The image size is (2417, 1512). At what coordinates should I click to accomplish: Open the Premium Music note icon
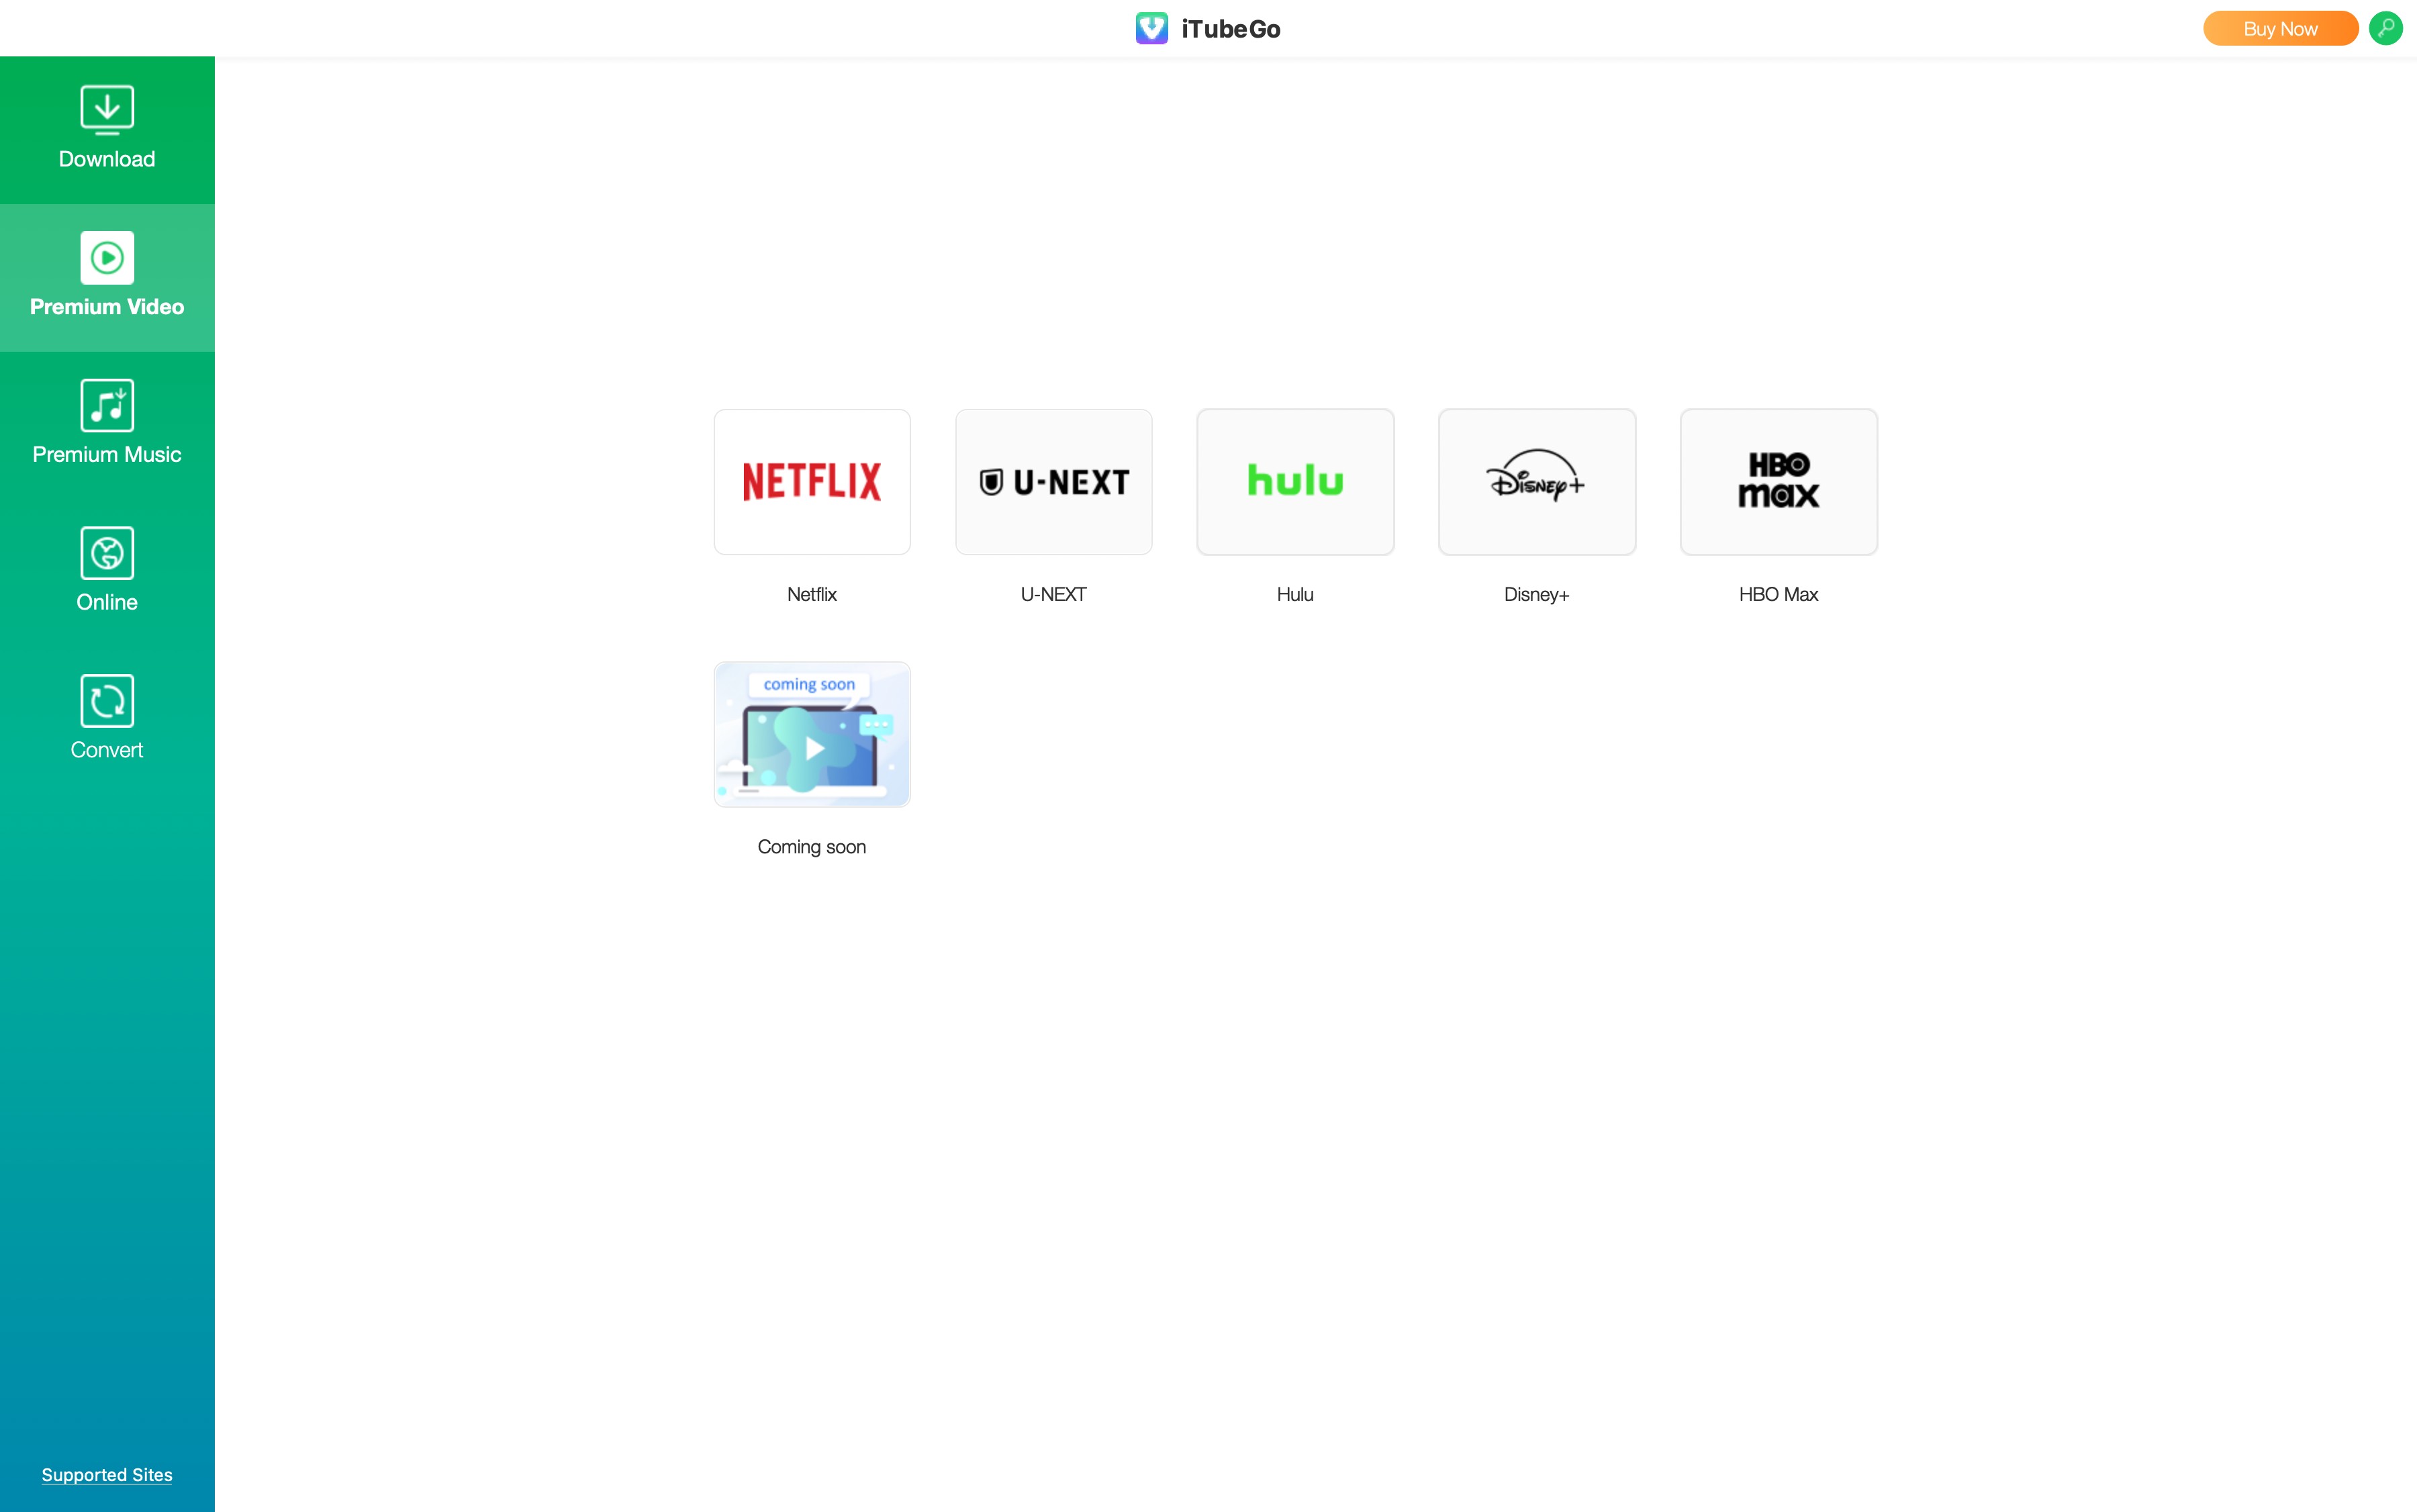coord(107,405)
